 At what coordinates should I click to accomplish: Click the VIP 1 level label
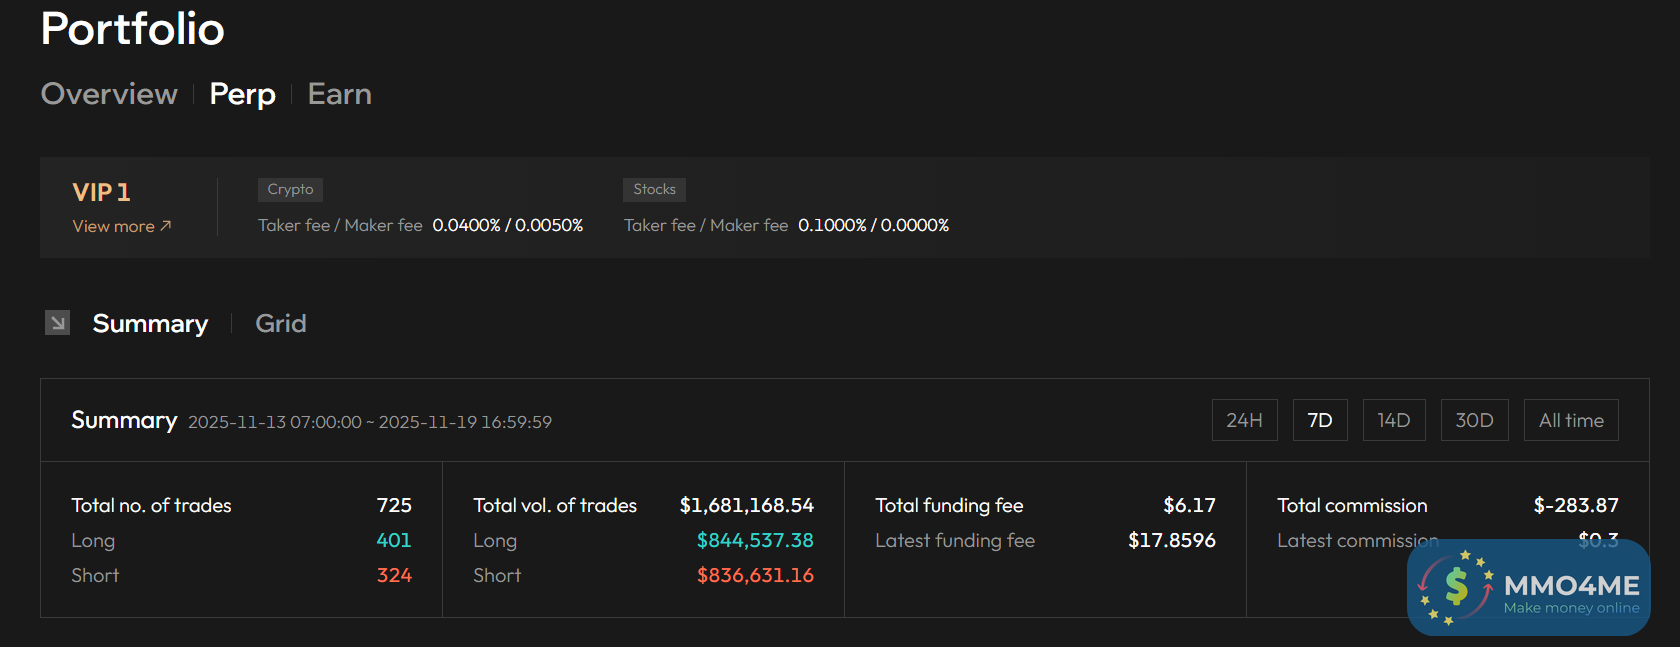click(x=101, y=192)
